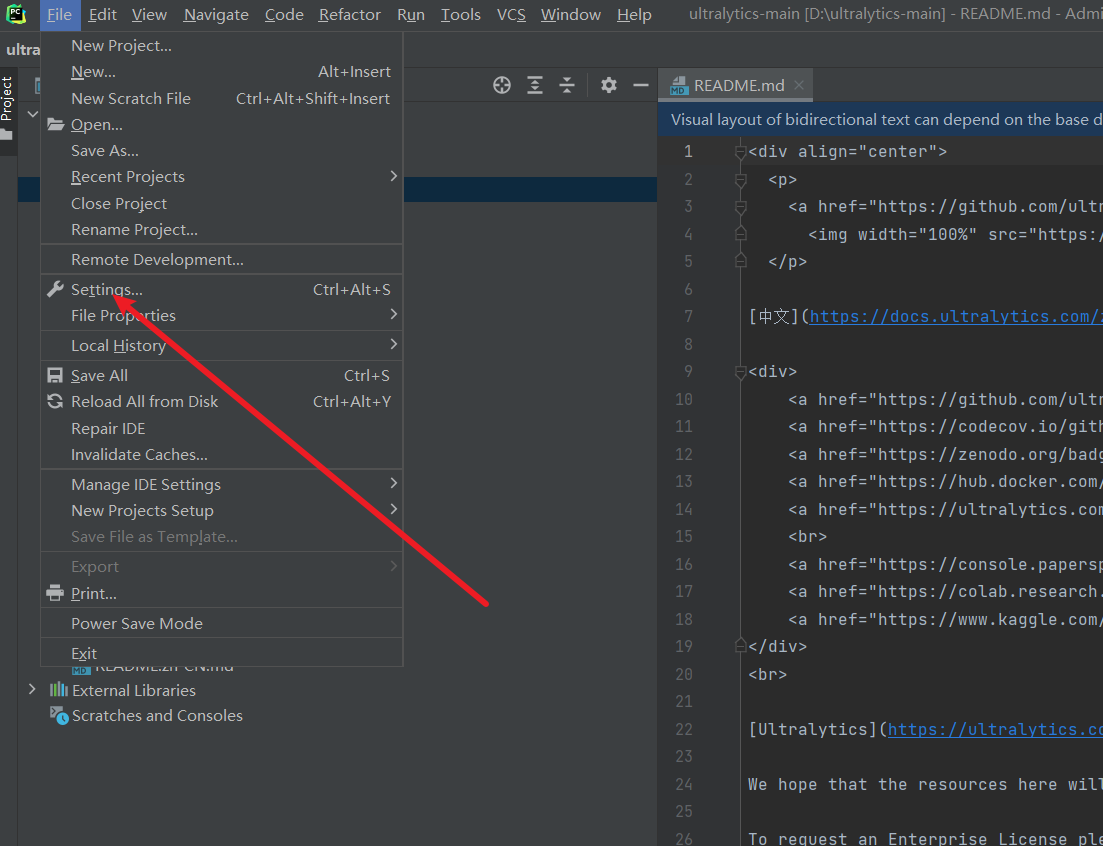Click the Reload All from Disk refresh icon
The image size is (1103, 846).
[x=55, y=402]
